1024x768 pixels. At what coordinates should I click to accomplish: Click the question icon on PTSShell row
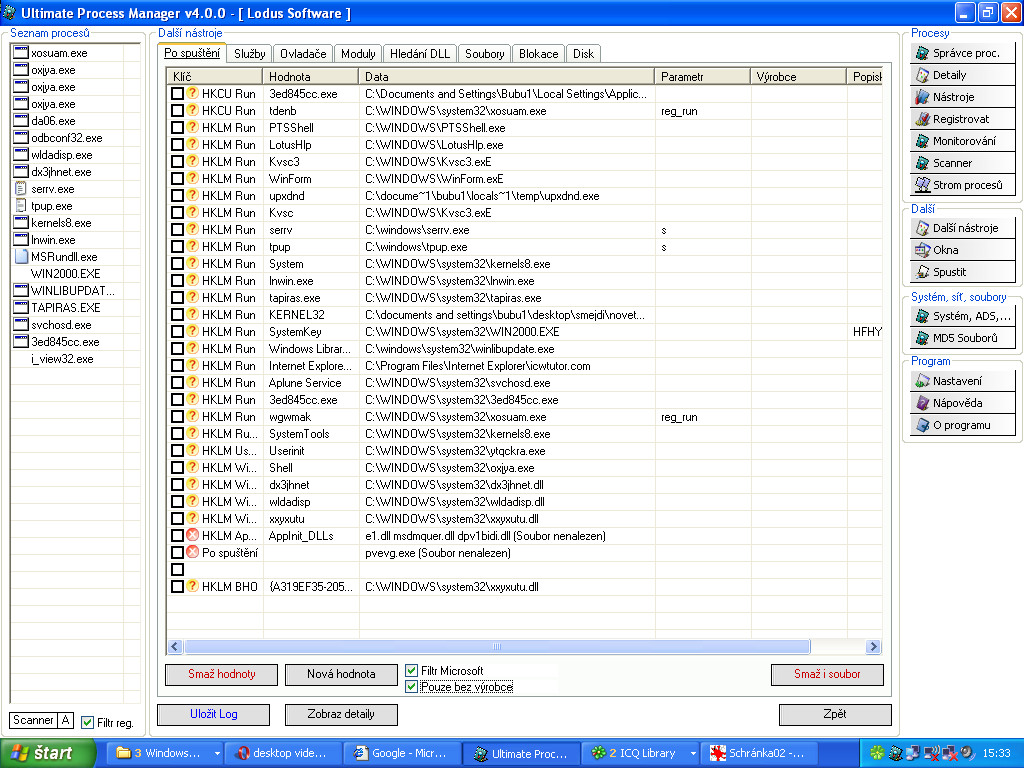pyautogui.click(x=192, y=127)
